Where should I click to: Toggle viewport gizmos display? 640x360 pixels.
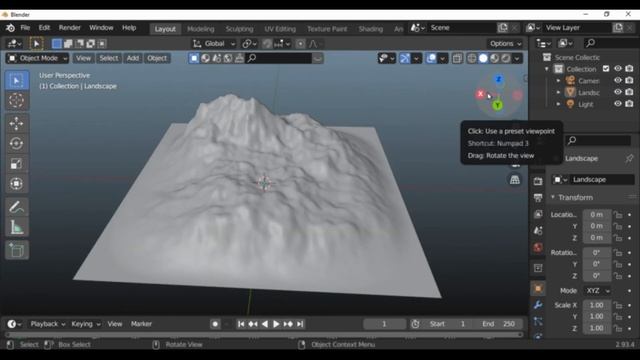pos(404,58)
